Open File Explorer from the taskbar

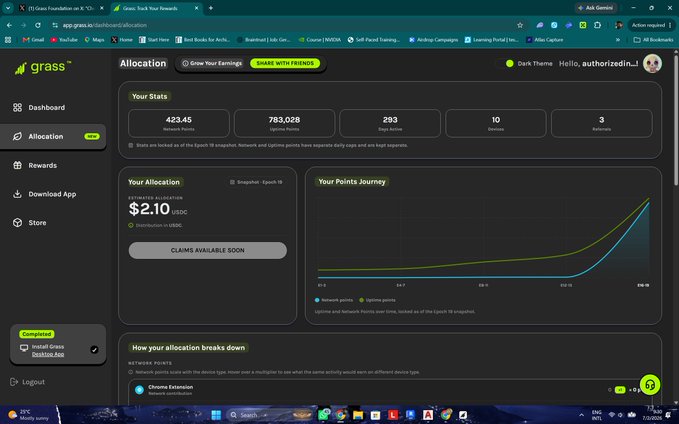pyautogui.click(x=358, y=415)
